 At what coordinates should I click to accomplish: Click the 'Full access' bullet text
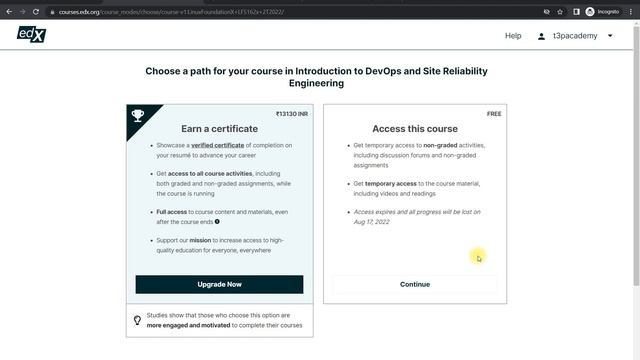171,212
